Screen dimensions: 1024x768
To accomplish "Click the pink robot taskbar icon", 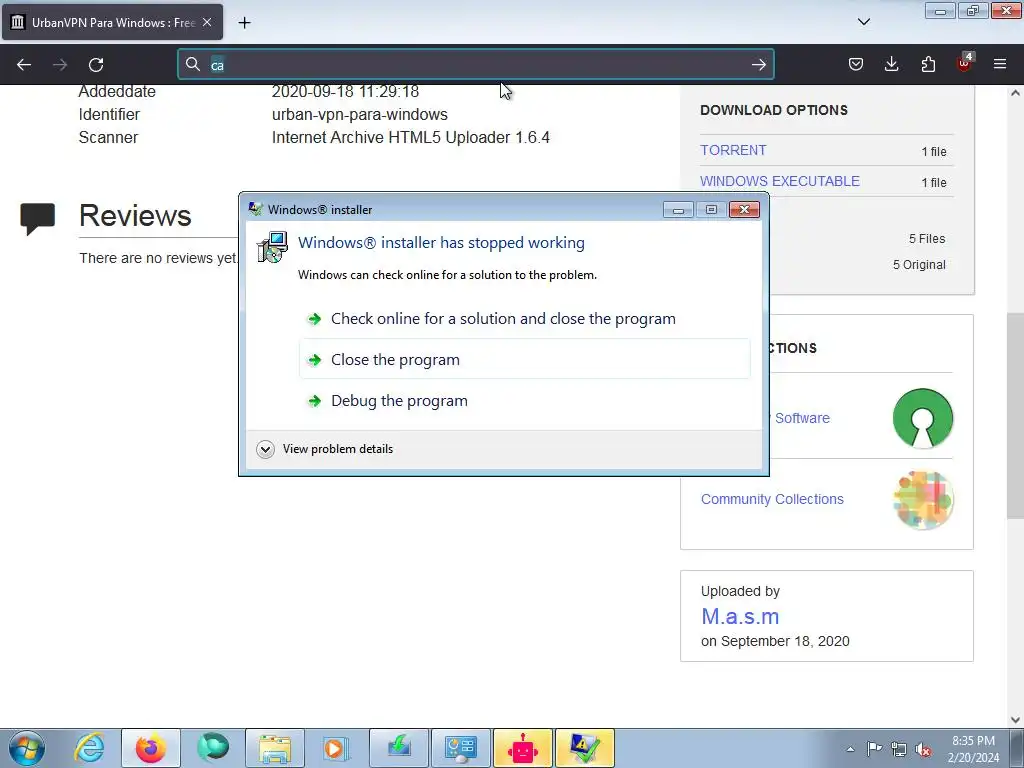I will [x=523, y=748].
